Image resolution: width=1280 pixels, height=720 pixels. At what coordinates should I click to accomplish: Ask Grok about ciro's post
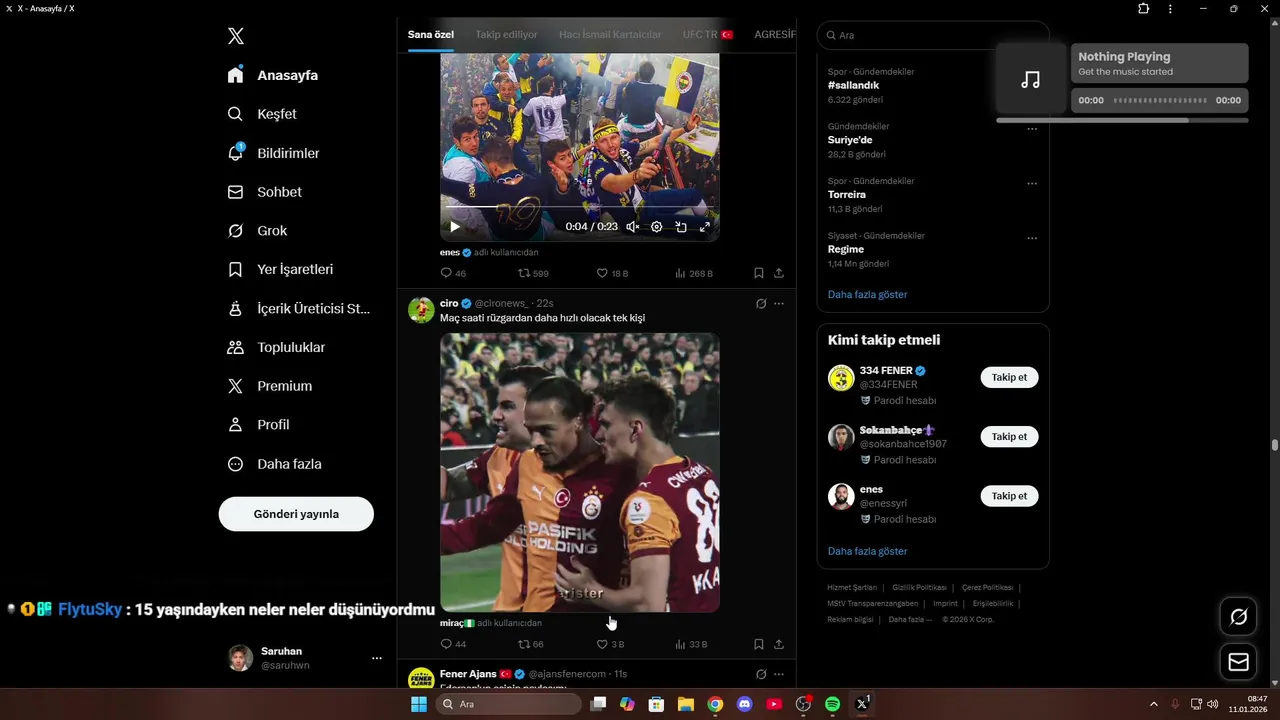coord(761,304)
